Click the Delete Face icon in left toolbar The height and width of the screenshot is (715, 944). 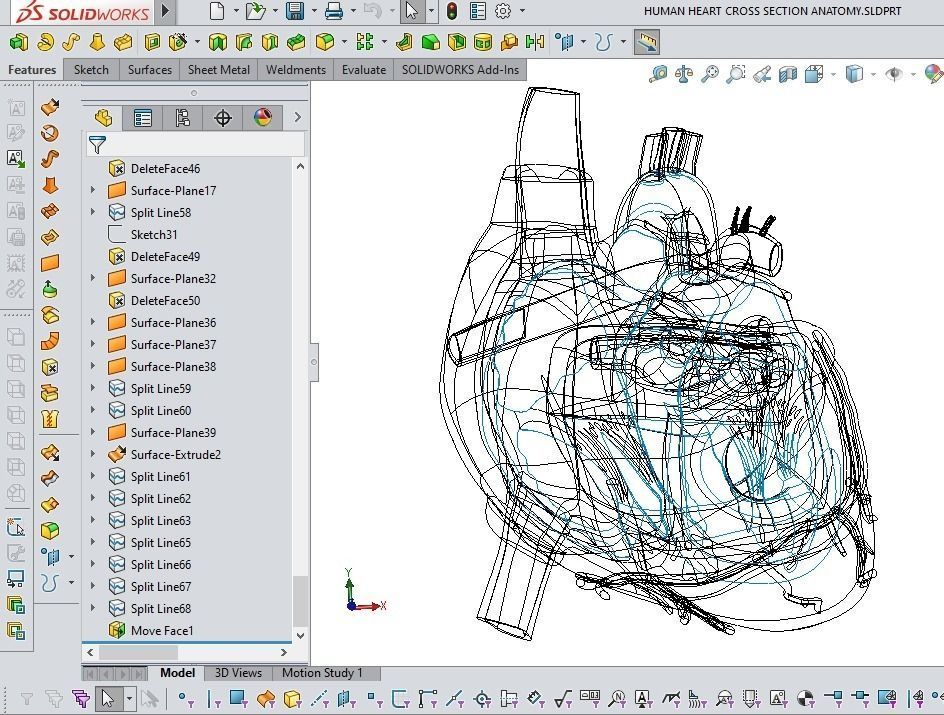click(x=50, y=367)
